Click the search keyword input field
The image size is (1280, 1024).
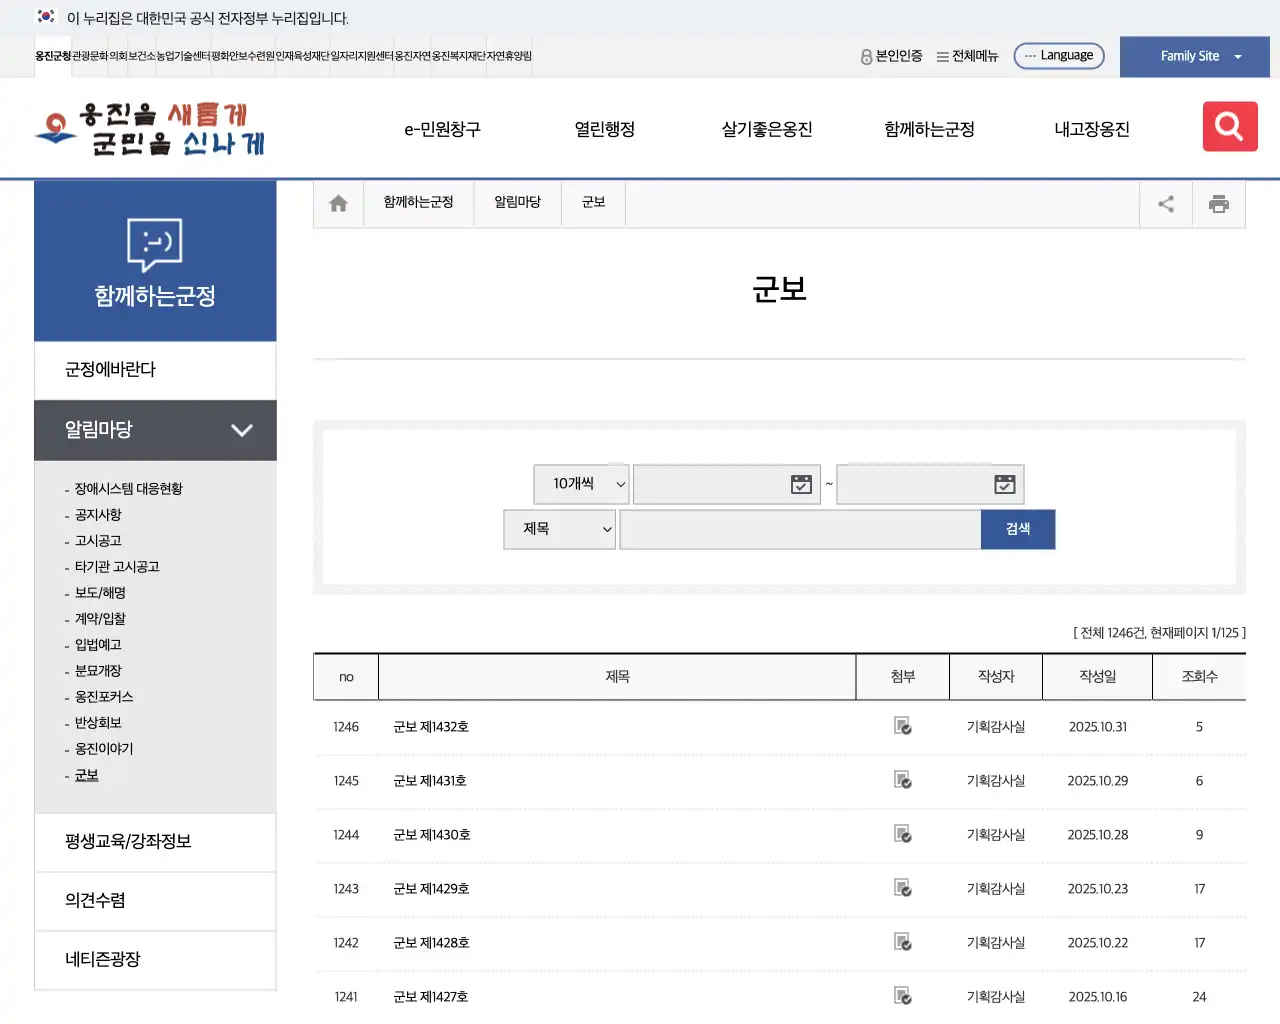tap(799, 529)
